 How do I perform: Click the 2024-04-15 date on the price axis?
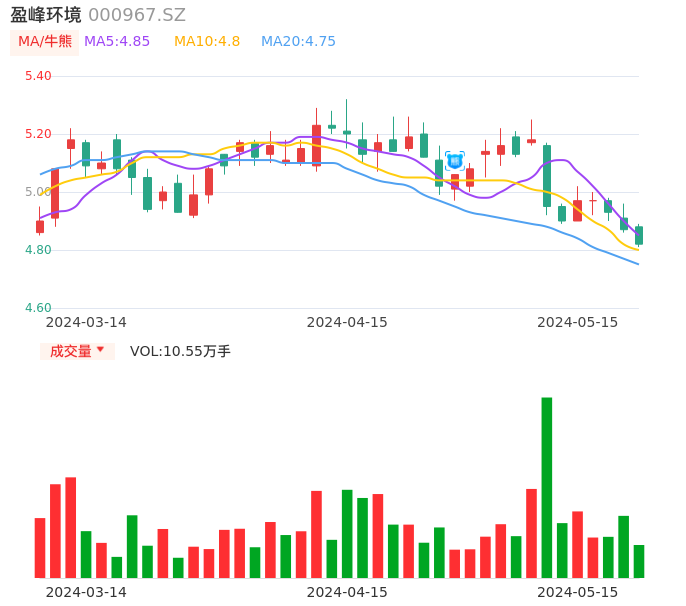pyautogui.click(x=347, y=322)
